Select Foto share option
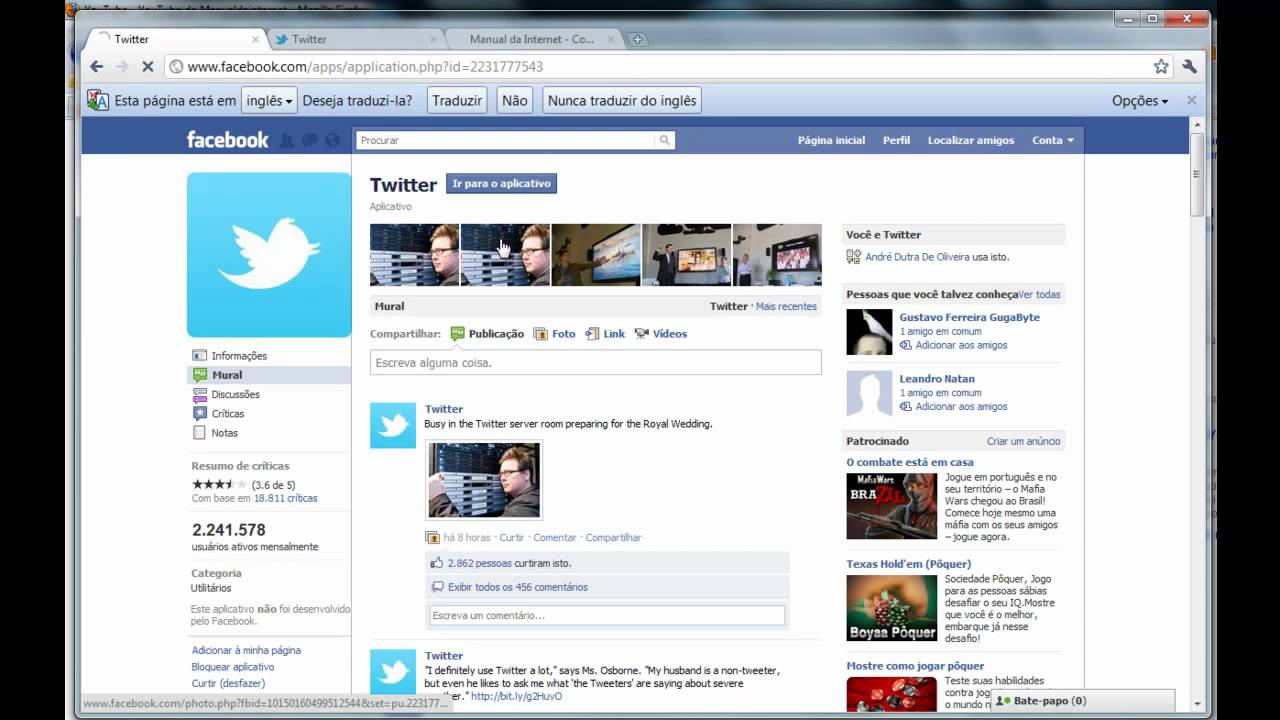Screen dimensions: 1280x720 555,334
